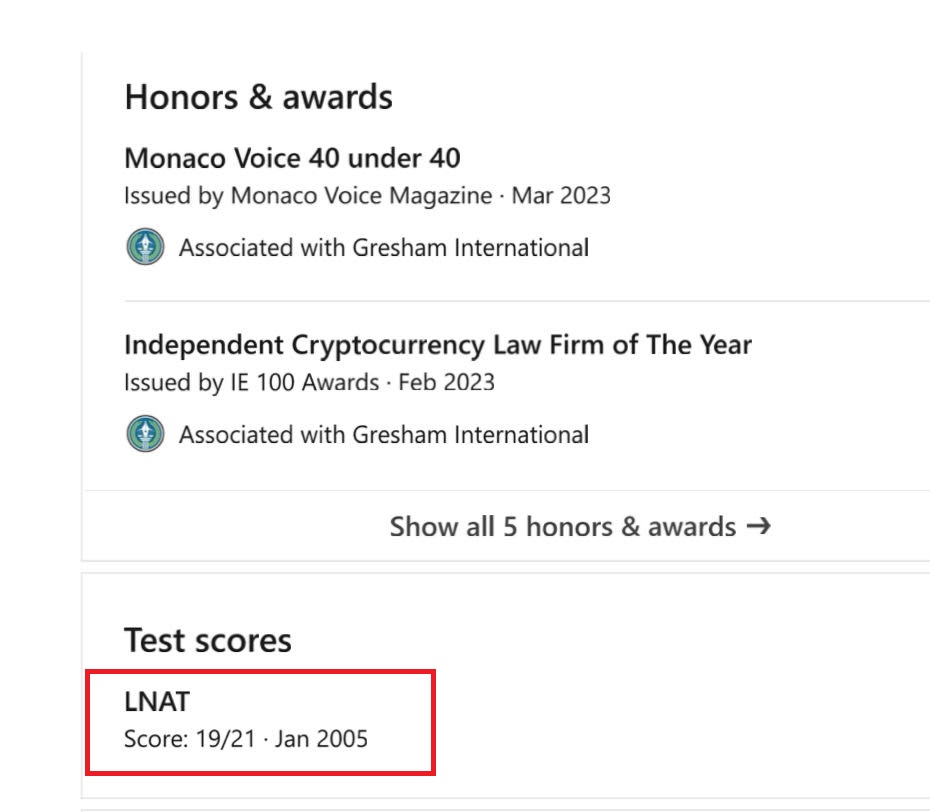The height and width of the screenshot is (812, 930).
Task: Click the Jan 2005 test date
Action: pyautogui.click(x=321, y=739)
